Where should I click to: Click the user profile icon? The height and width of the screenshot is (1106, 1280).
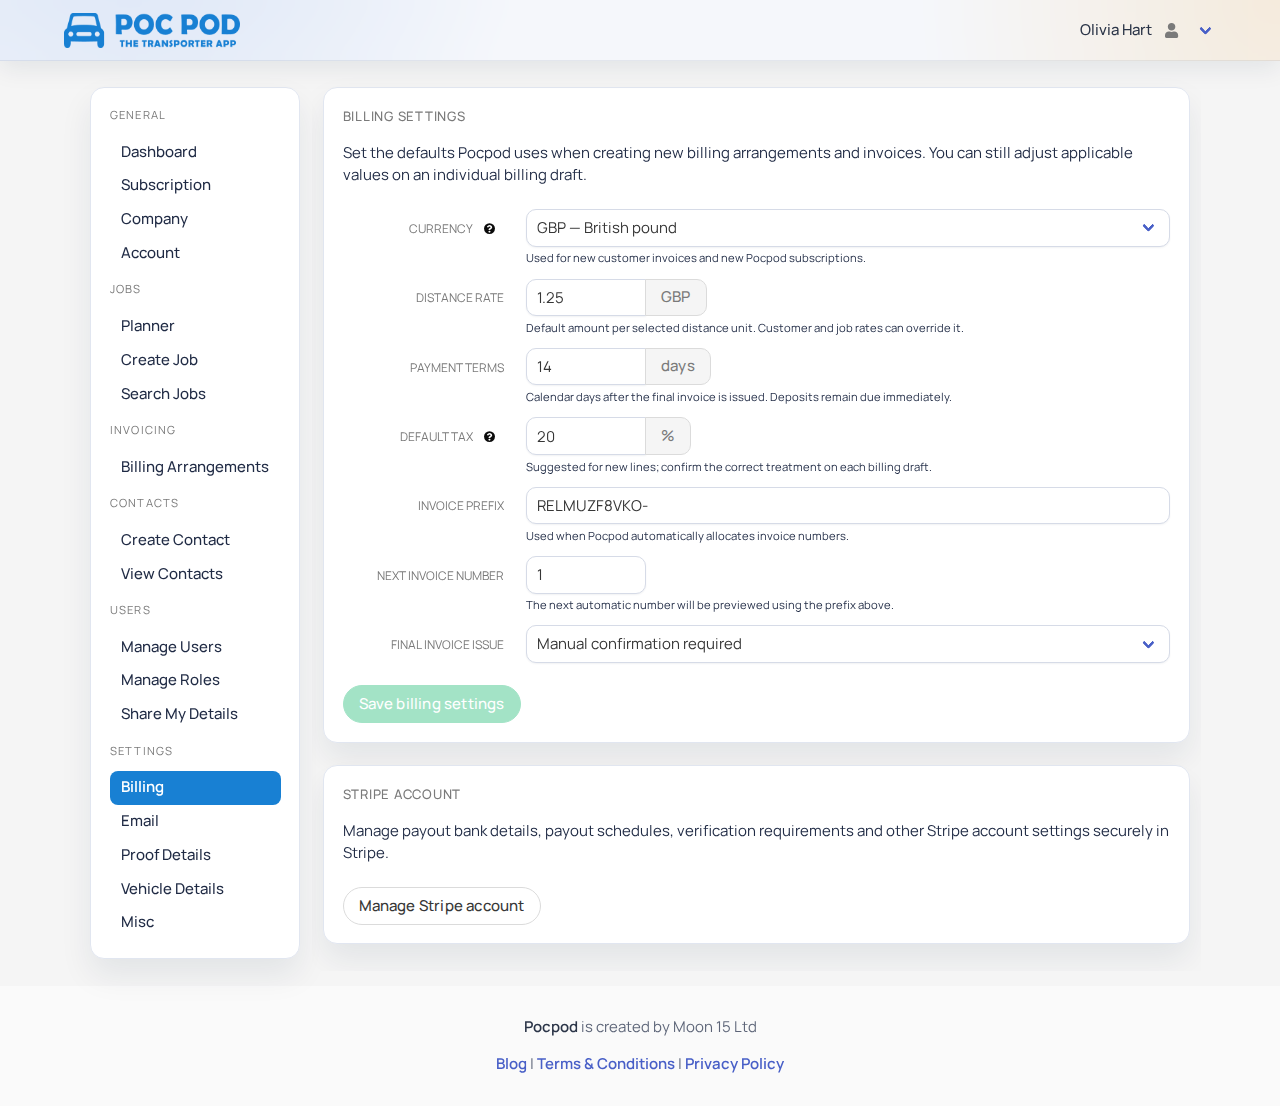pos(1172,30)
